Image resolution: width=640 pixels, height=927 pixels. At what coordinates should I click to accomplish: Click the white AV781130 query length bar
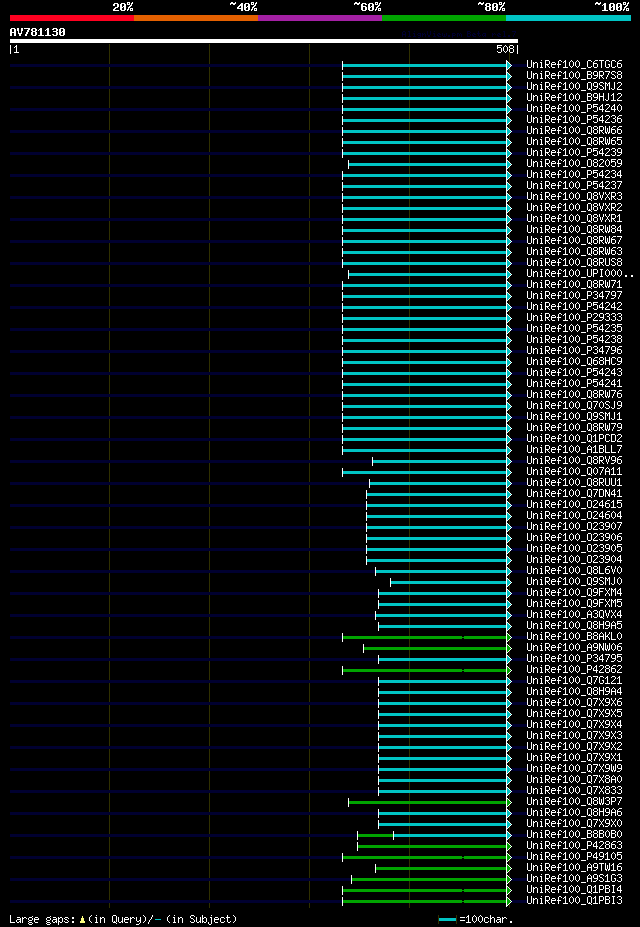(264, 41)
